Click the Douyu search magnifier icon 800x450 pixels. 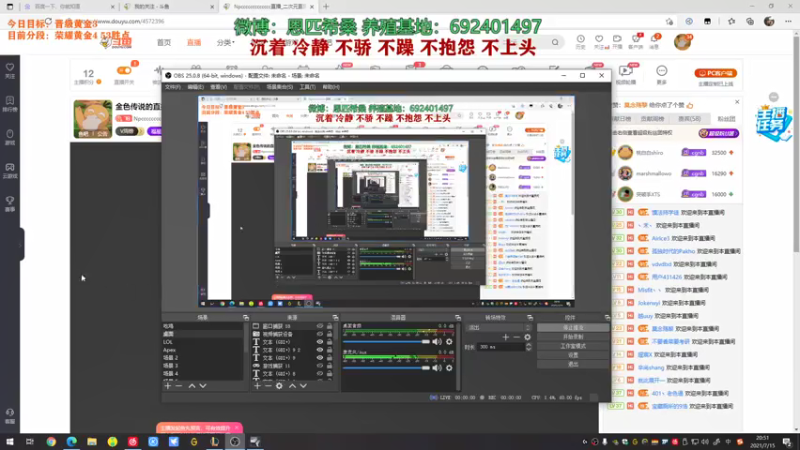[x=555, y=42]
